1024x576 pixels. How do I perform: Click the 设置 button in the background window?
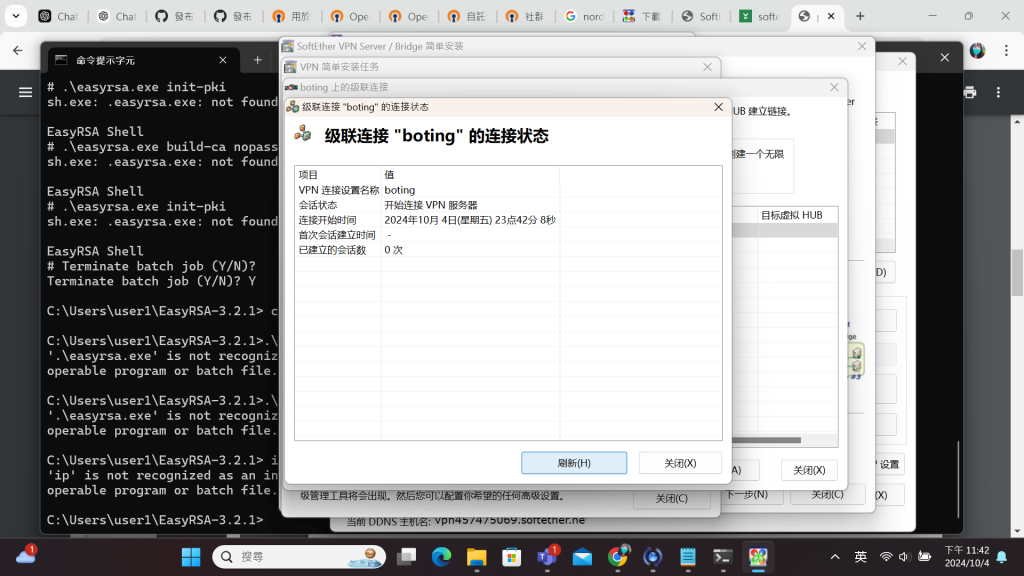pos(889,464)
